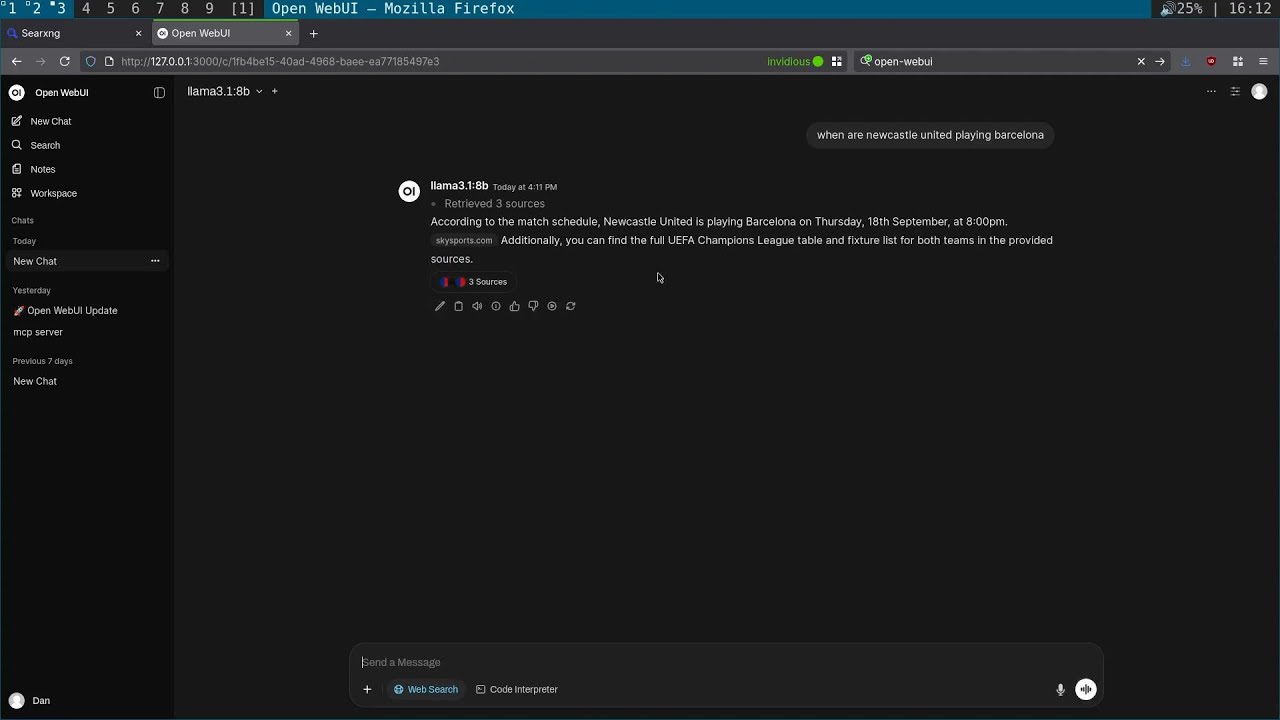Switch to workspace 1 in status bar
This screenshot has height=720, width=1280.
[11, 8]
